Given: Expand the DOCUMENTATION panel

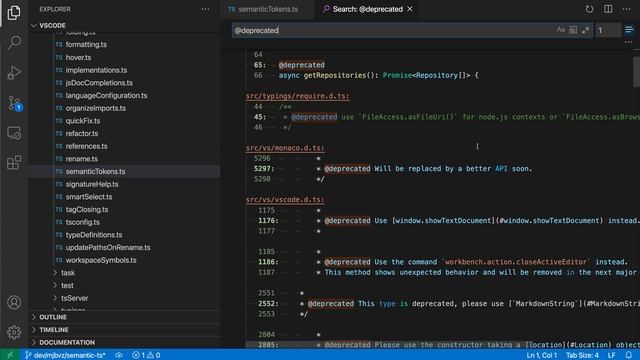Looking at the screenshot, I should [124, 342].
